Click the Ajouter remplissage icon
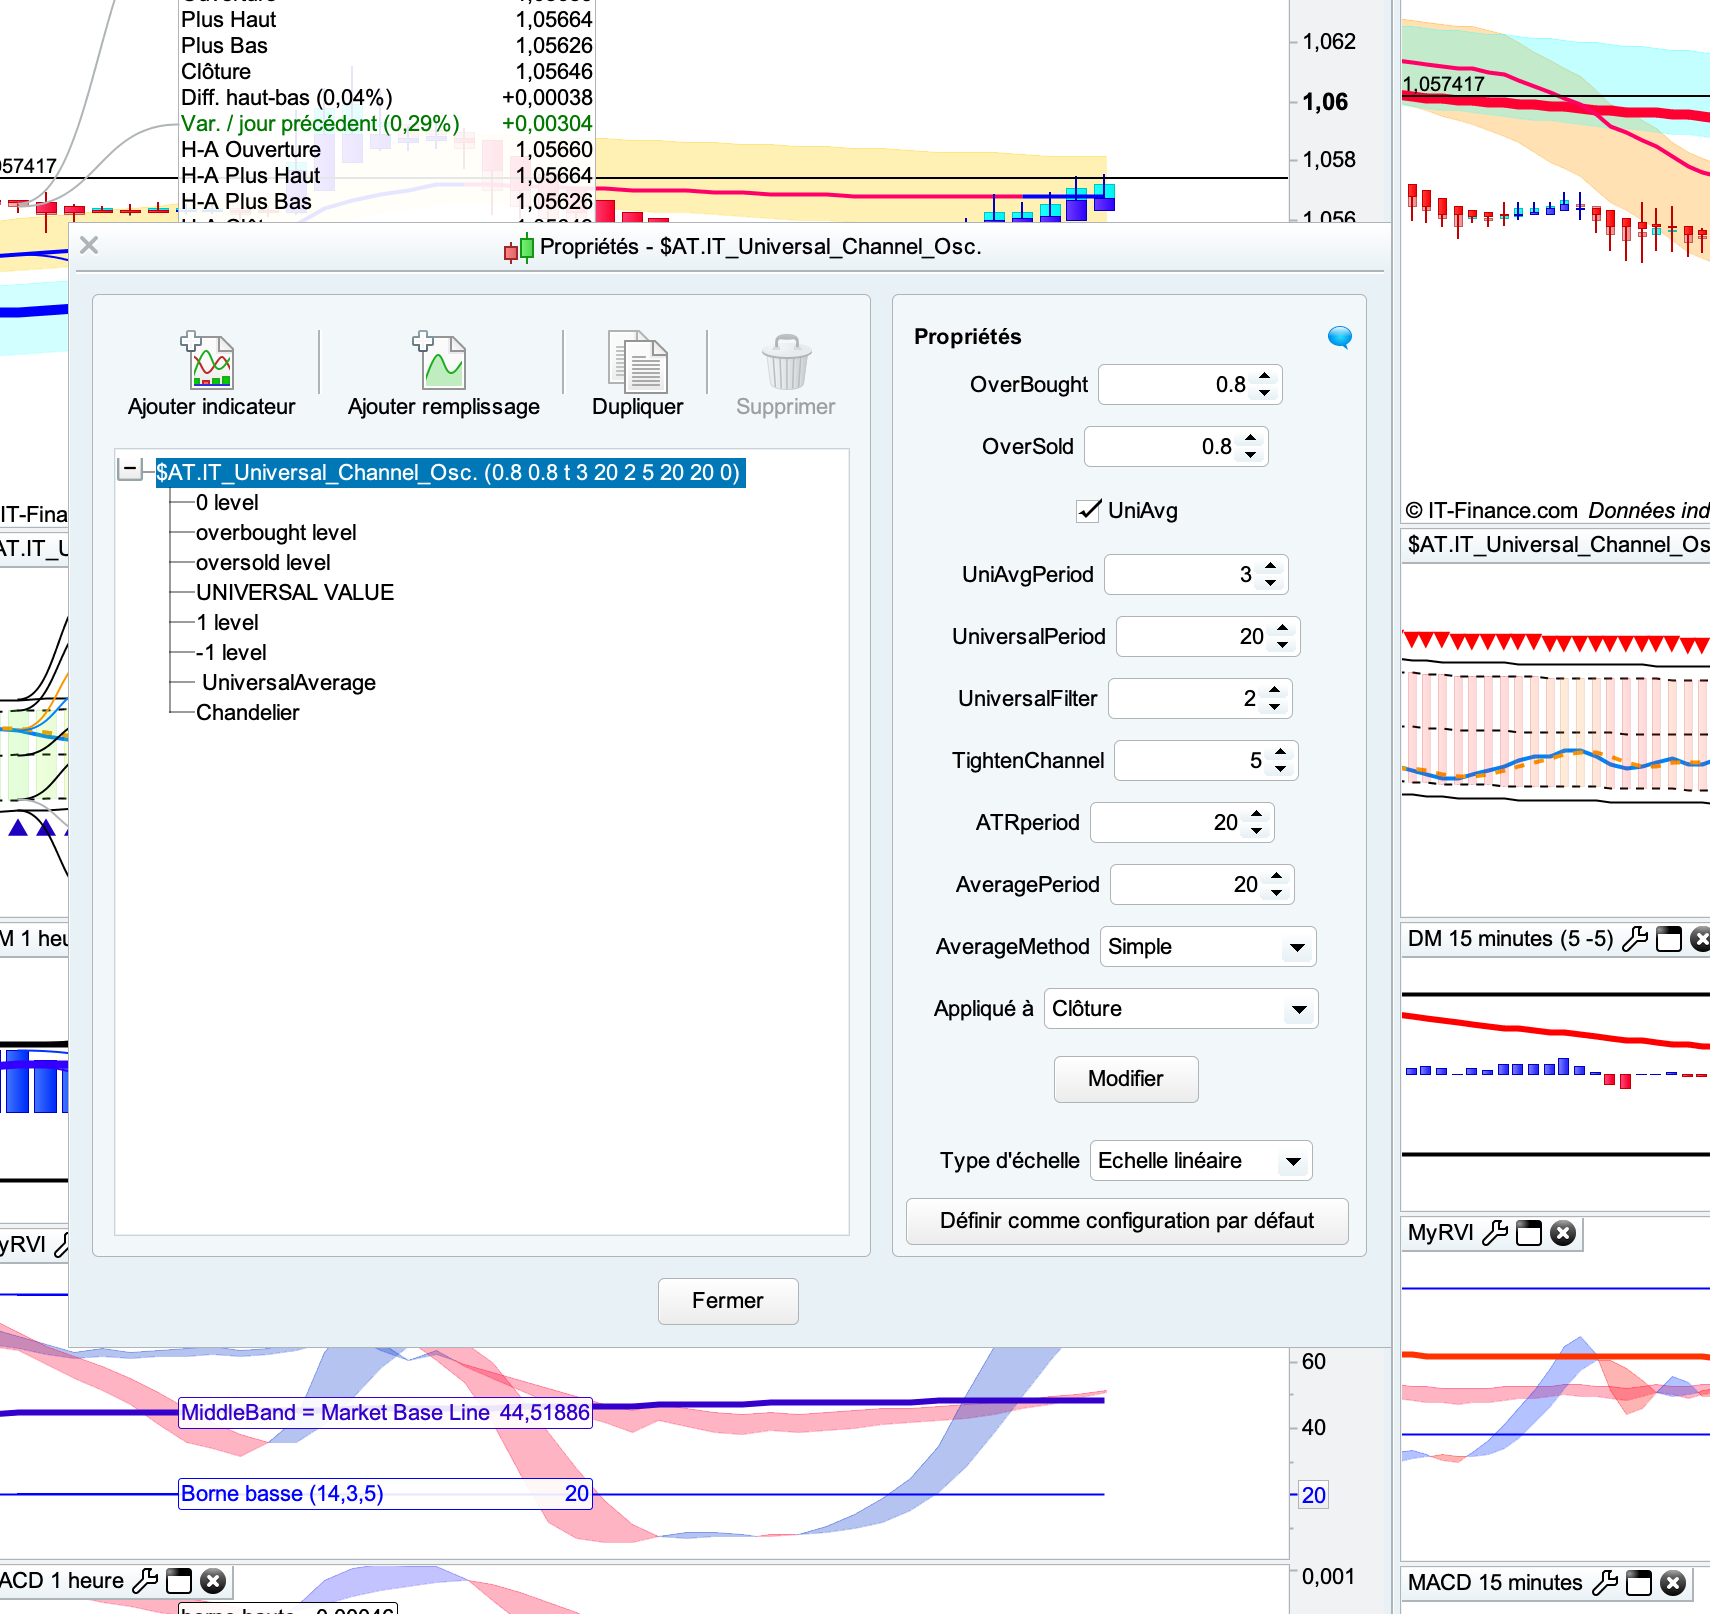 pos(439,360)
